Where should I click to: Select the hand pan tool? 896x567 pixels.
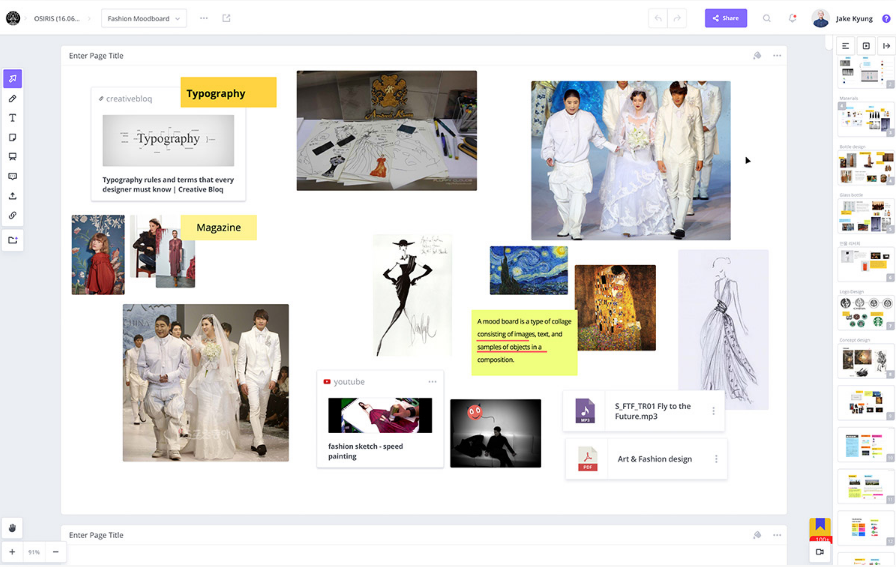[13, 528]
